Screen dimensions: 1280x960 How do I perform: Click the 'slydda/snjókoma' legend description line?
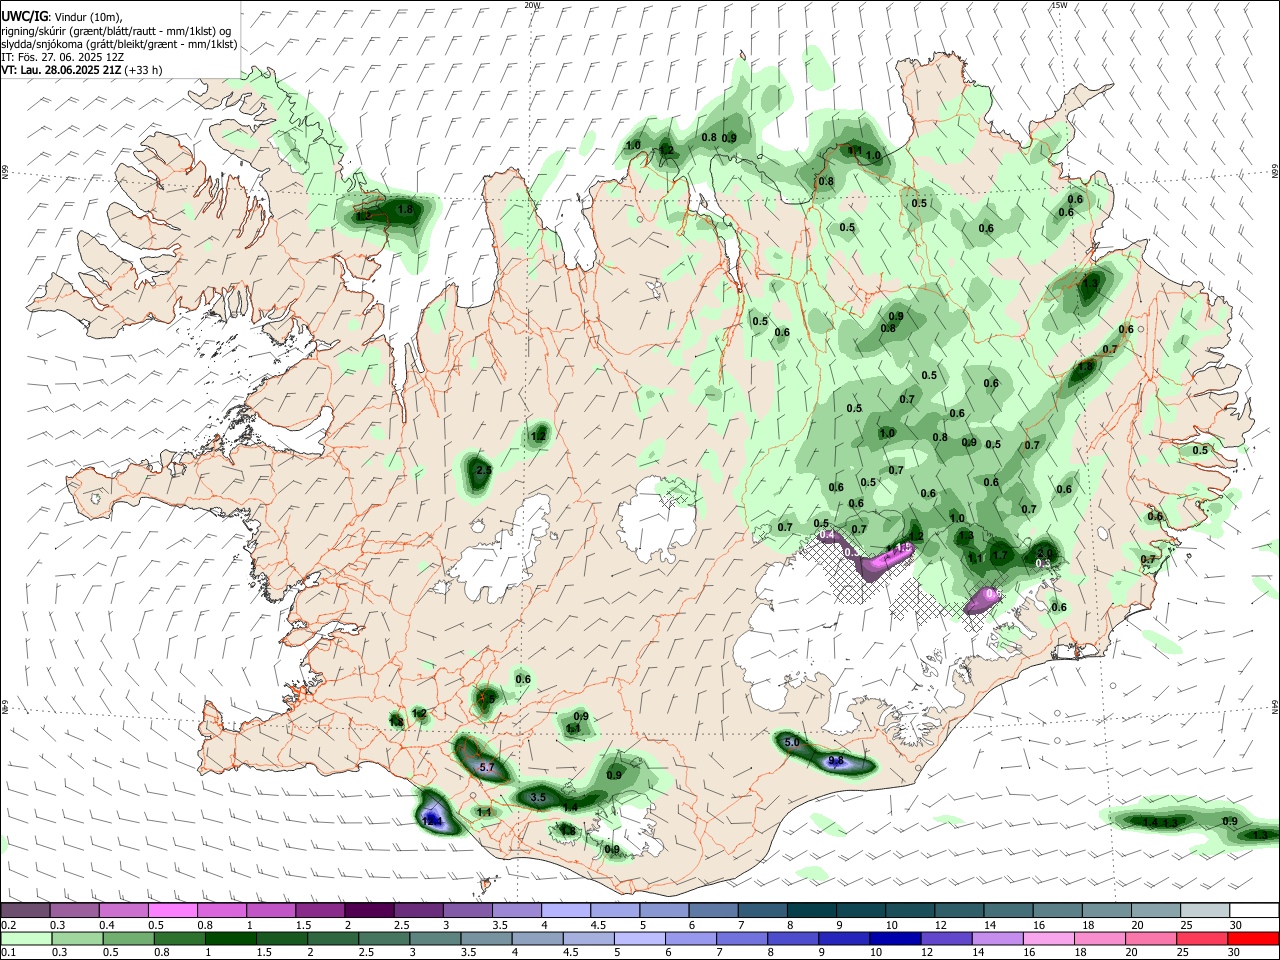pos(119,44)
